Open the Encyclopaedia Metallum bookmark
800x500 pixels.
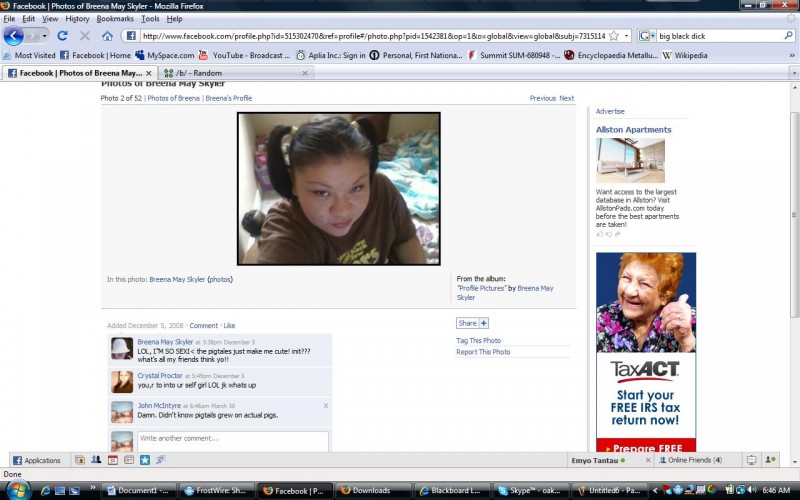pos(611,55)
